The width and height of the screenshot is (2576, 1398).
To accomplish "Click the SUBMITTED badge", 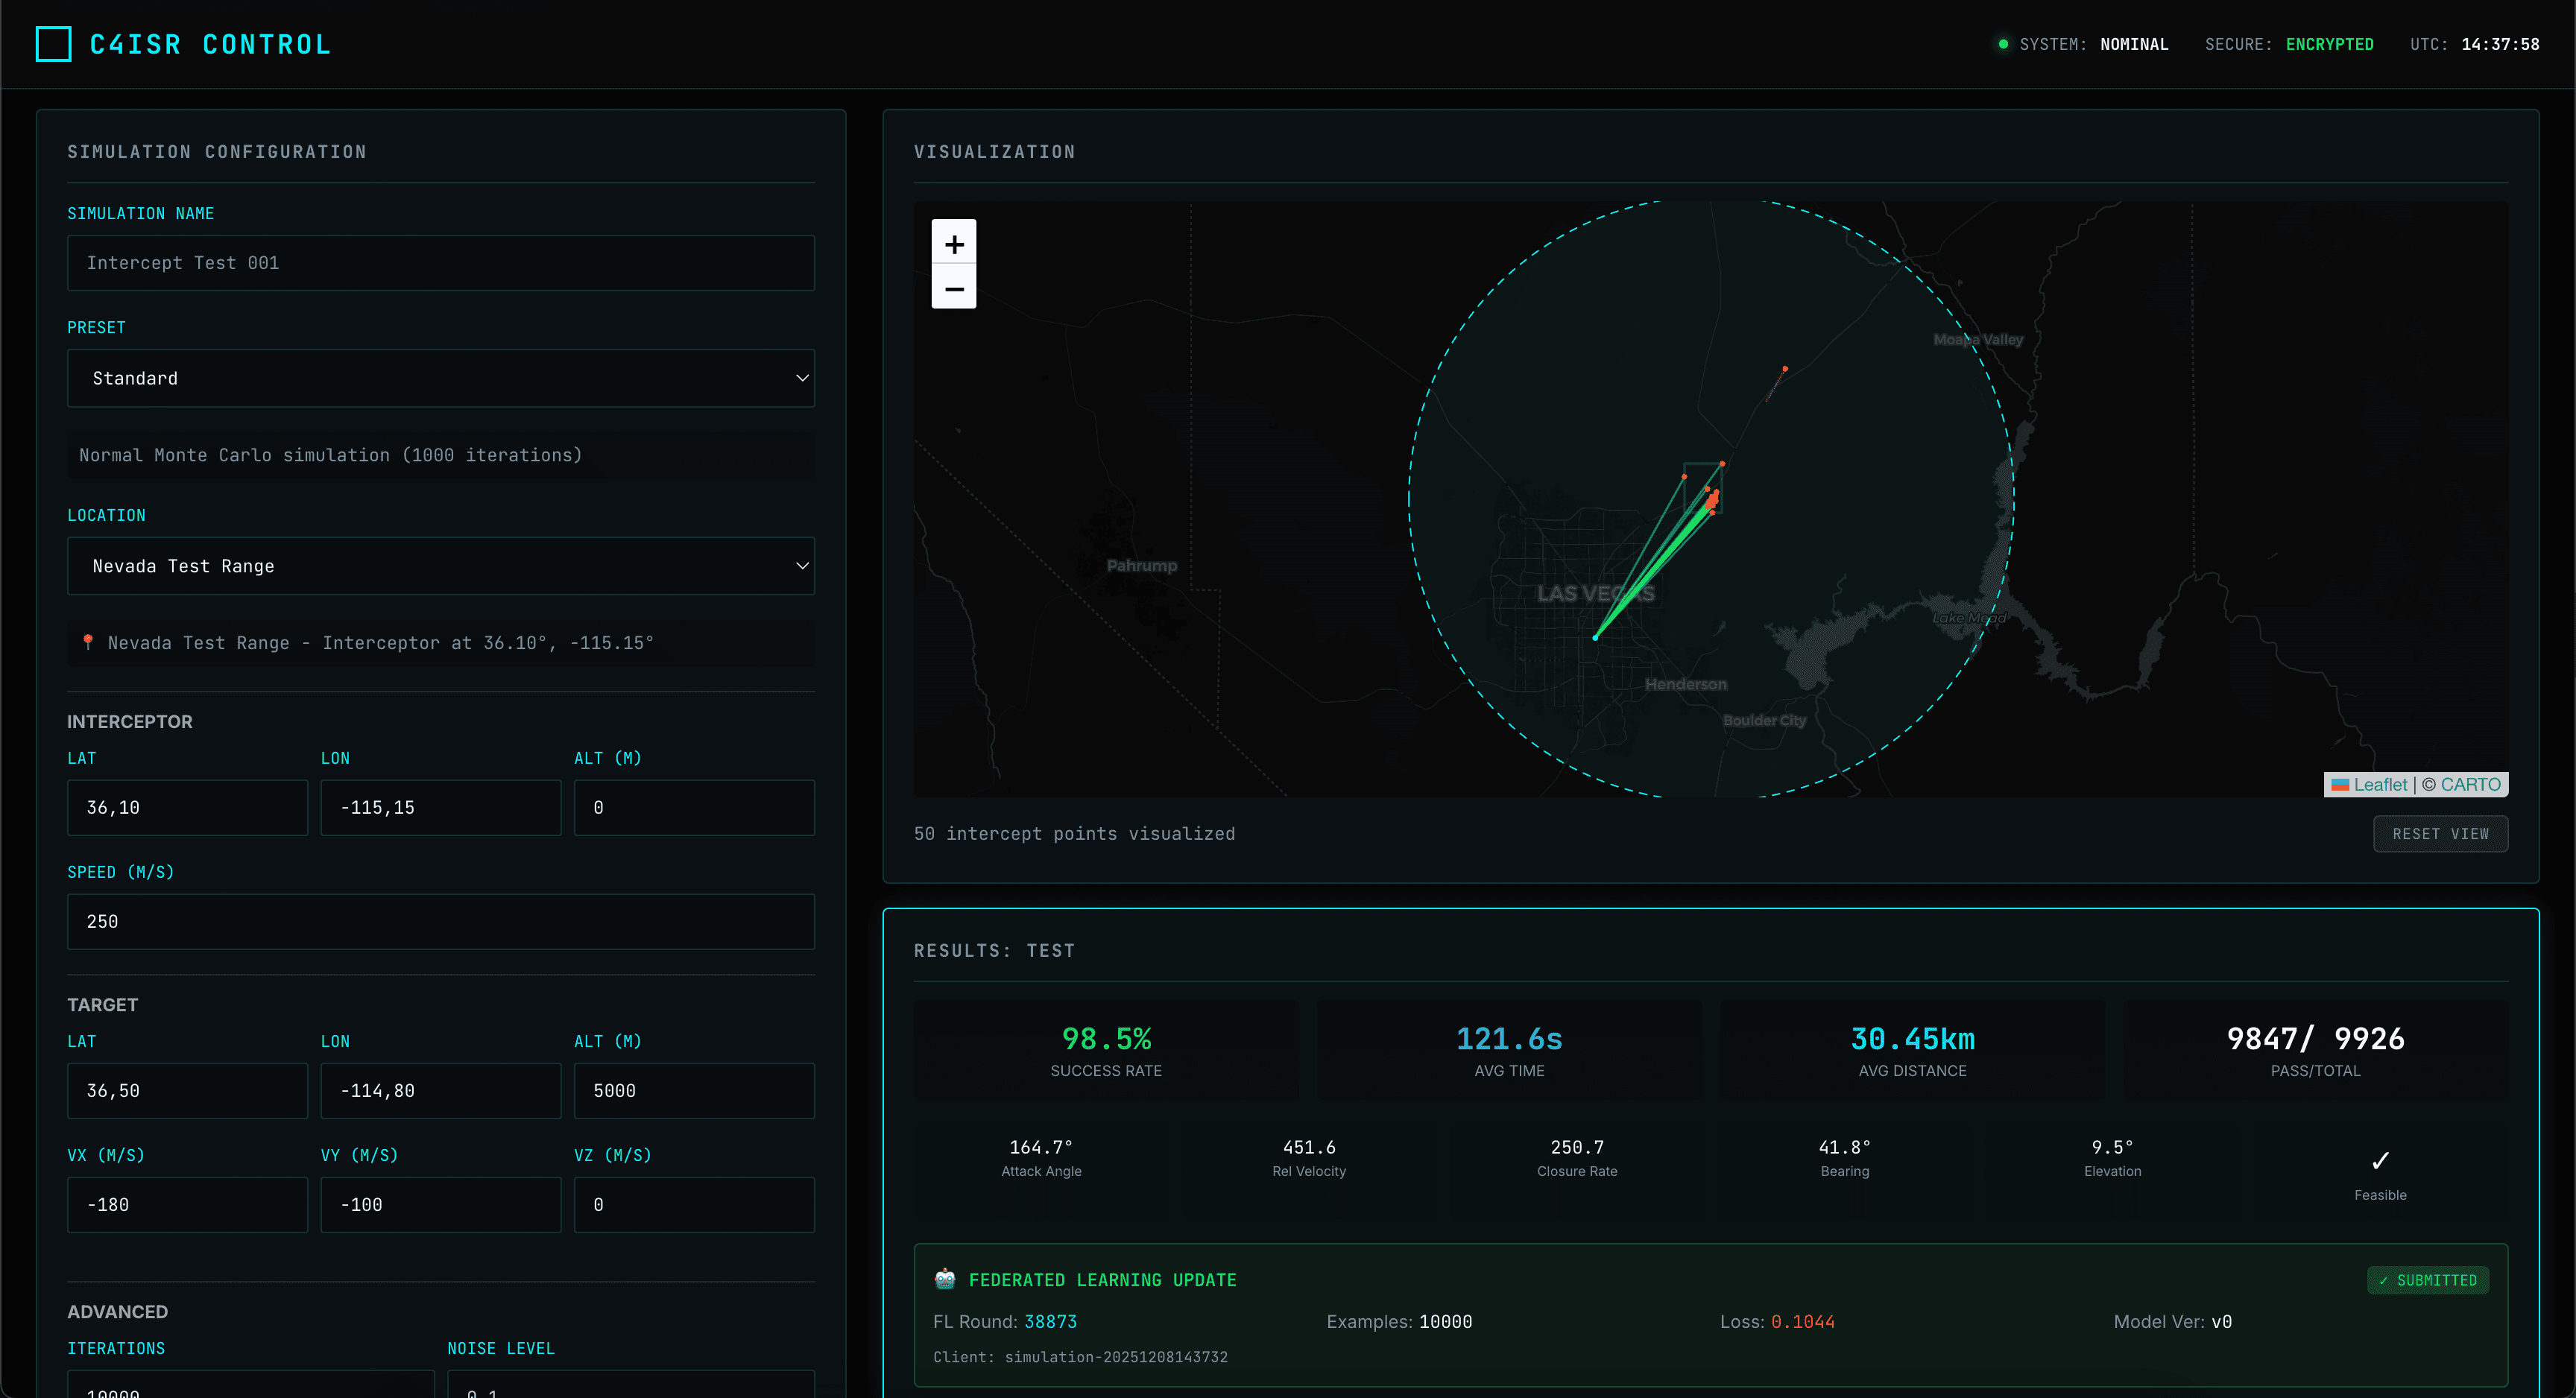I will point(2428,1280).
